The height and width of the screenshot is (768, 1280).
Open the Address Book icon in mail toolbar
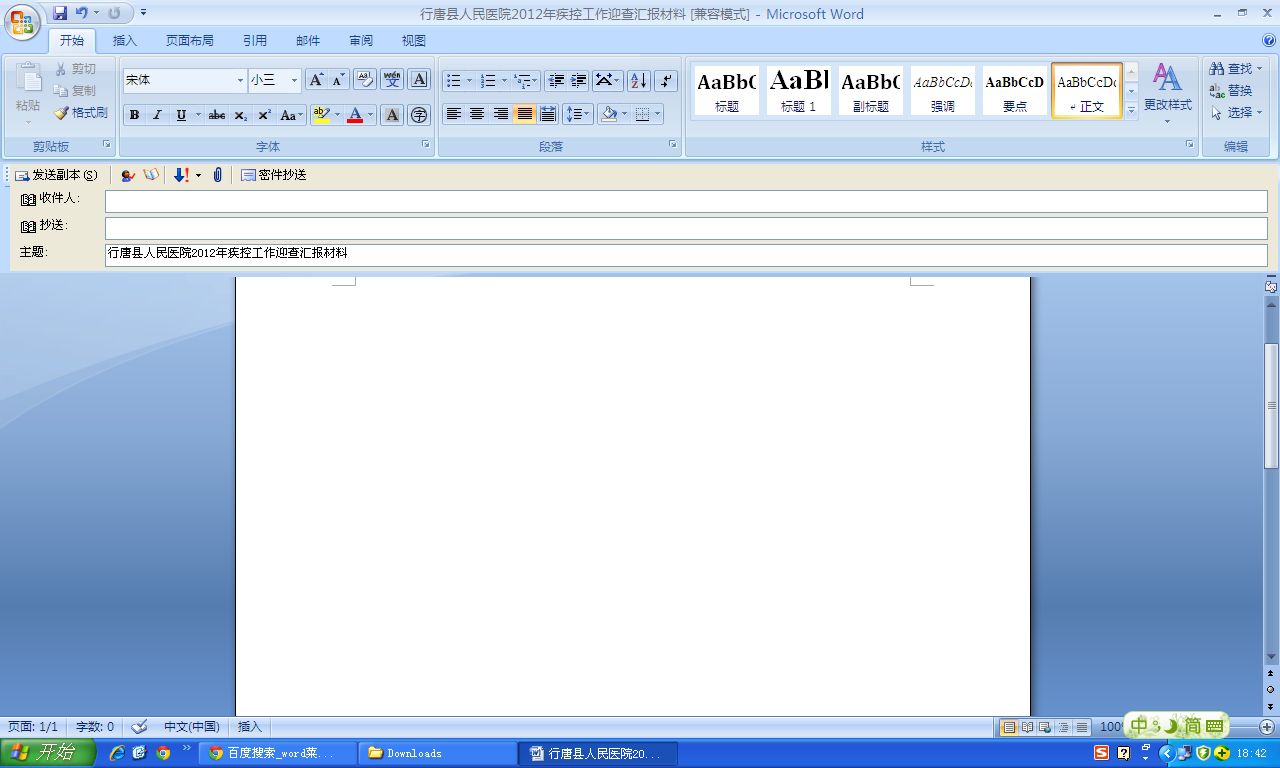coord(150,175)
